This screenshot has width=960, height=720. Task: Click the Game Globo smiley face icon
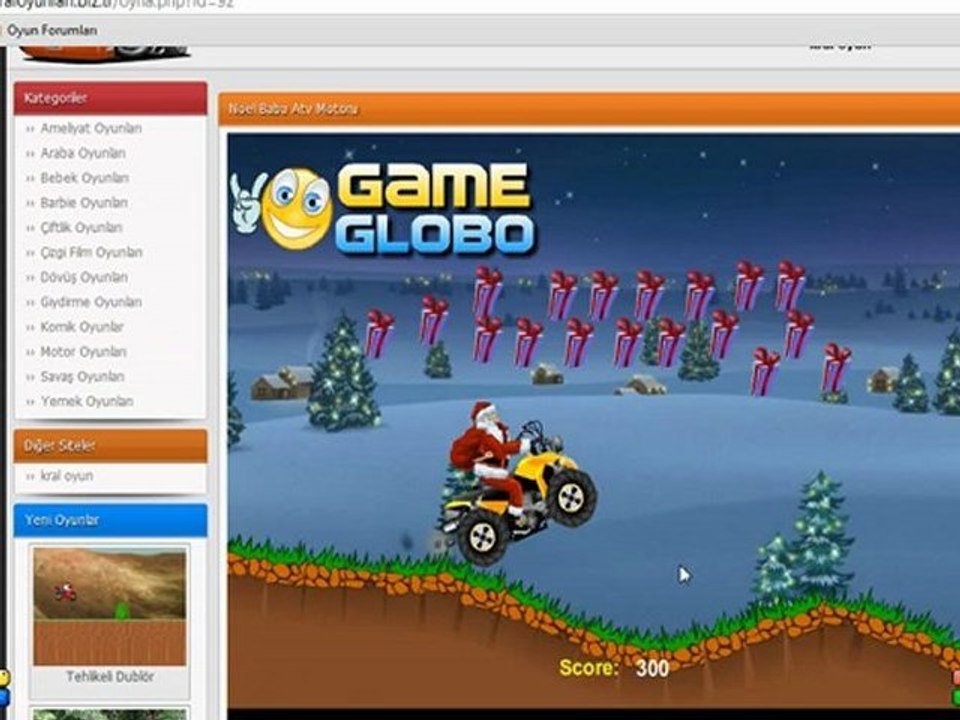tap(297, 208)
